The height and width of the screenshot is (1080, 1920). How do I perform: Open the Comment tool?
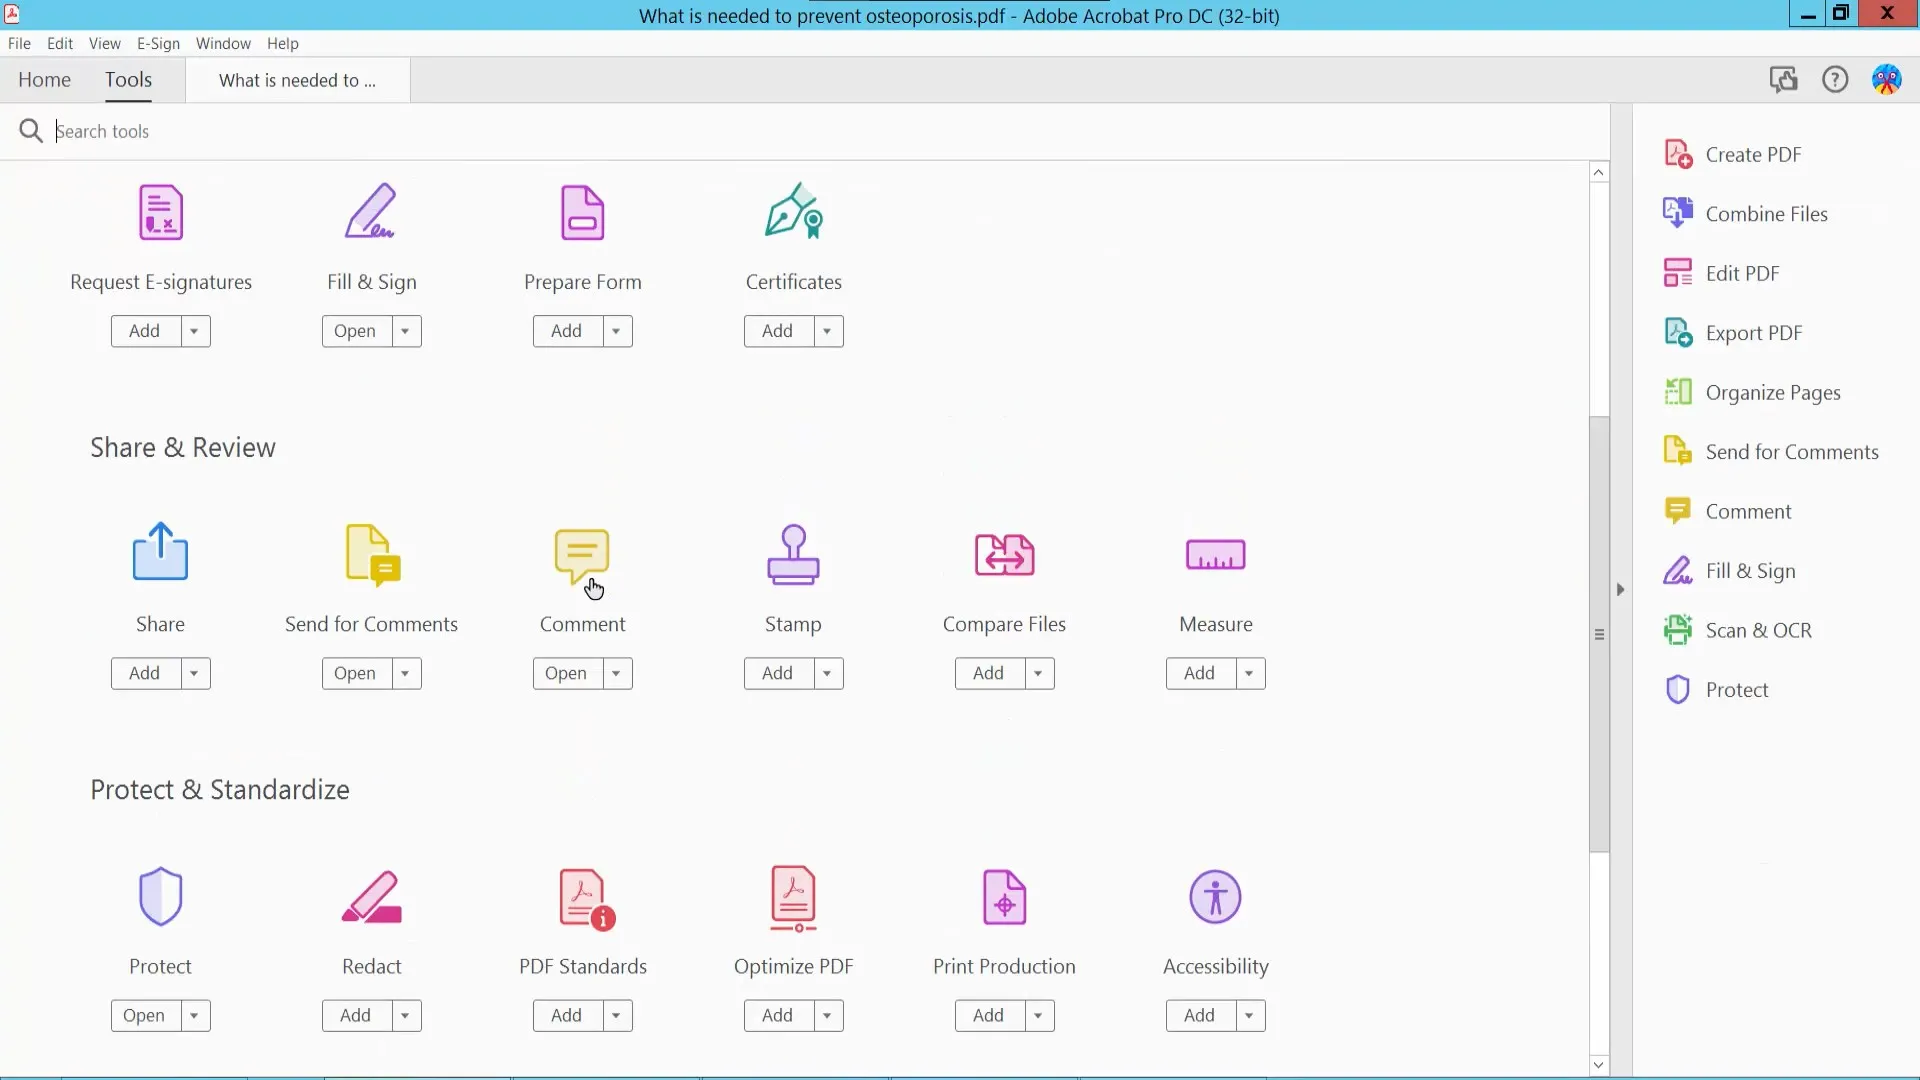[564, 673]
